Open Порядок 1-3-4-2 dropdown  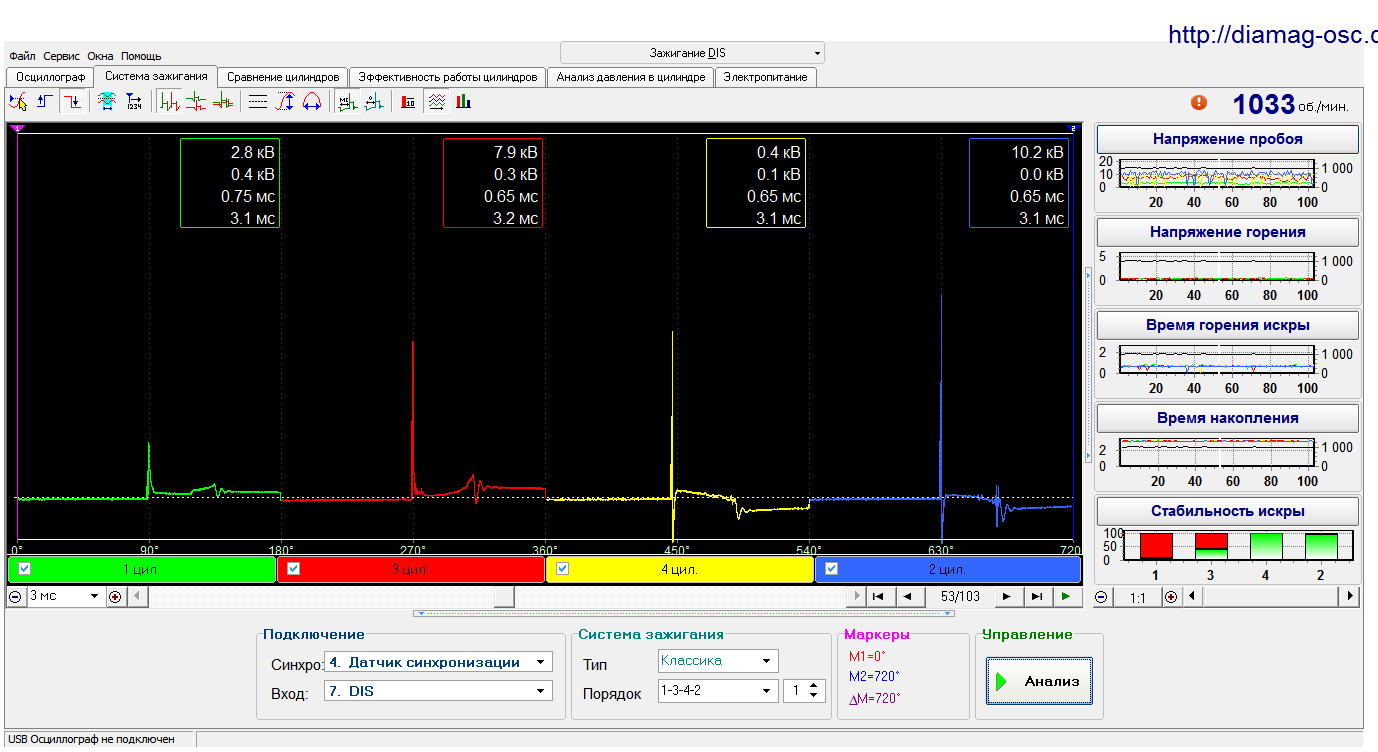(x=718, y=691)
